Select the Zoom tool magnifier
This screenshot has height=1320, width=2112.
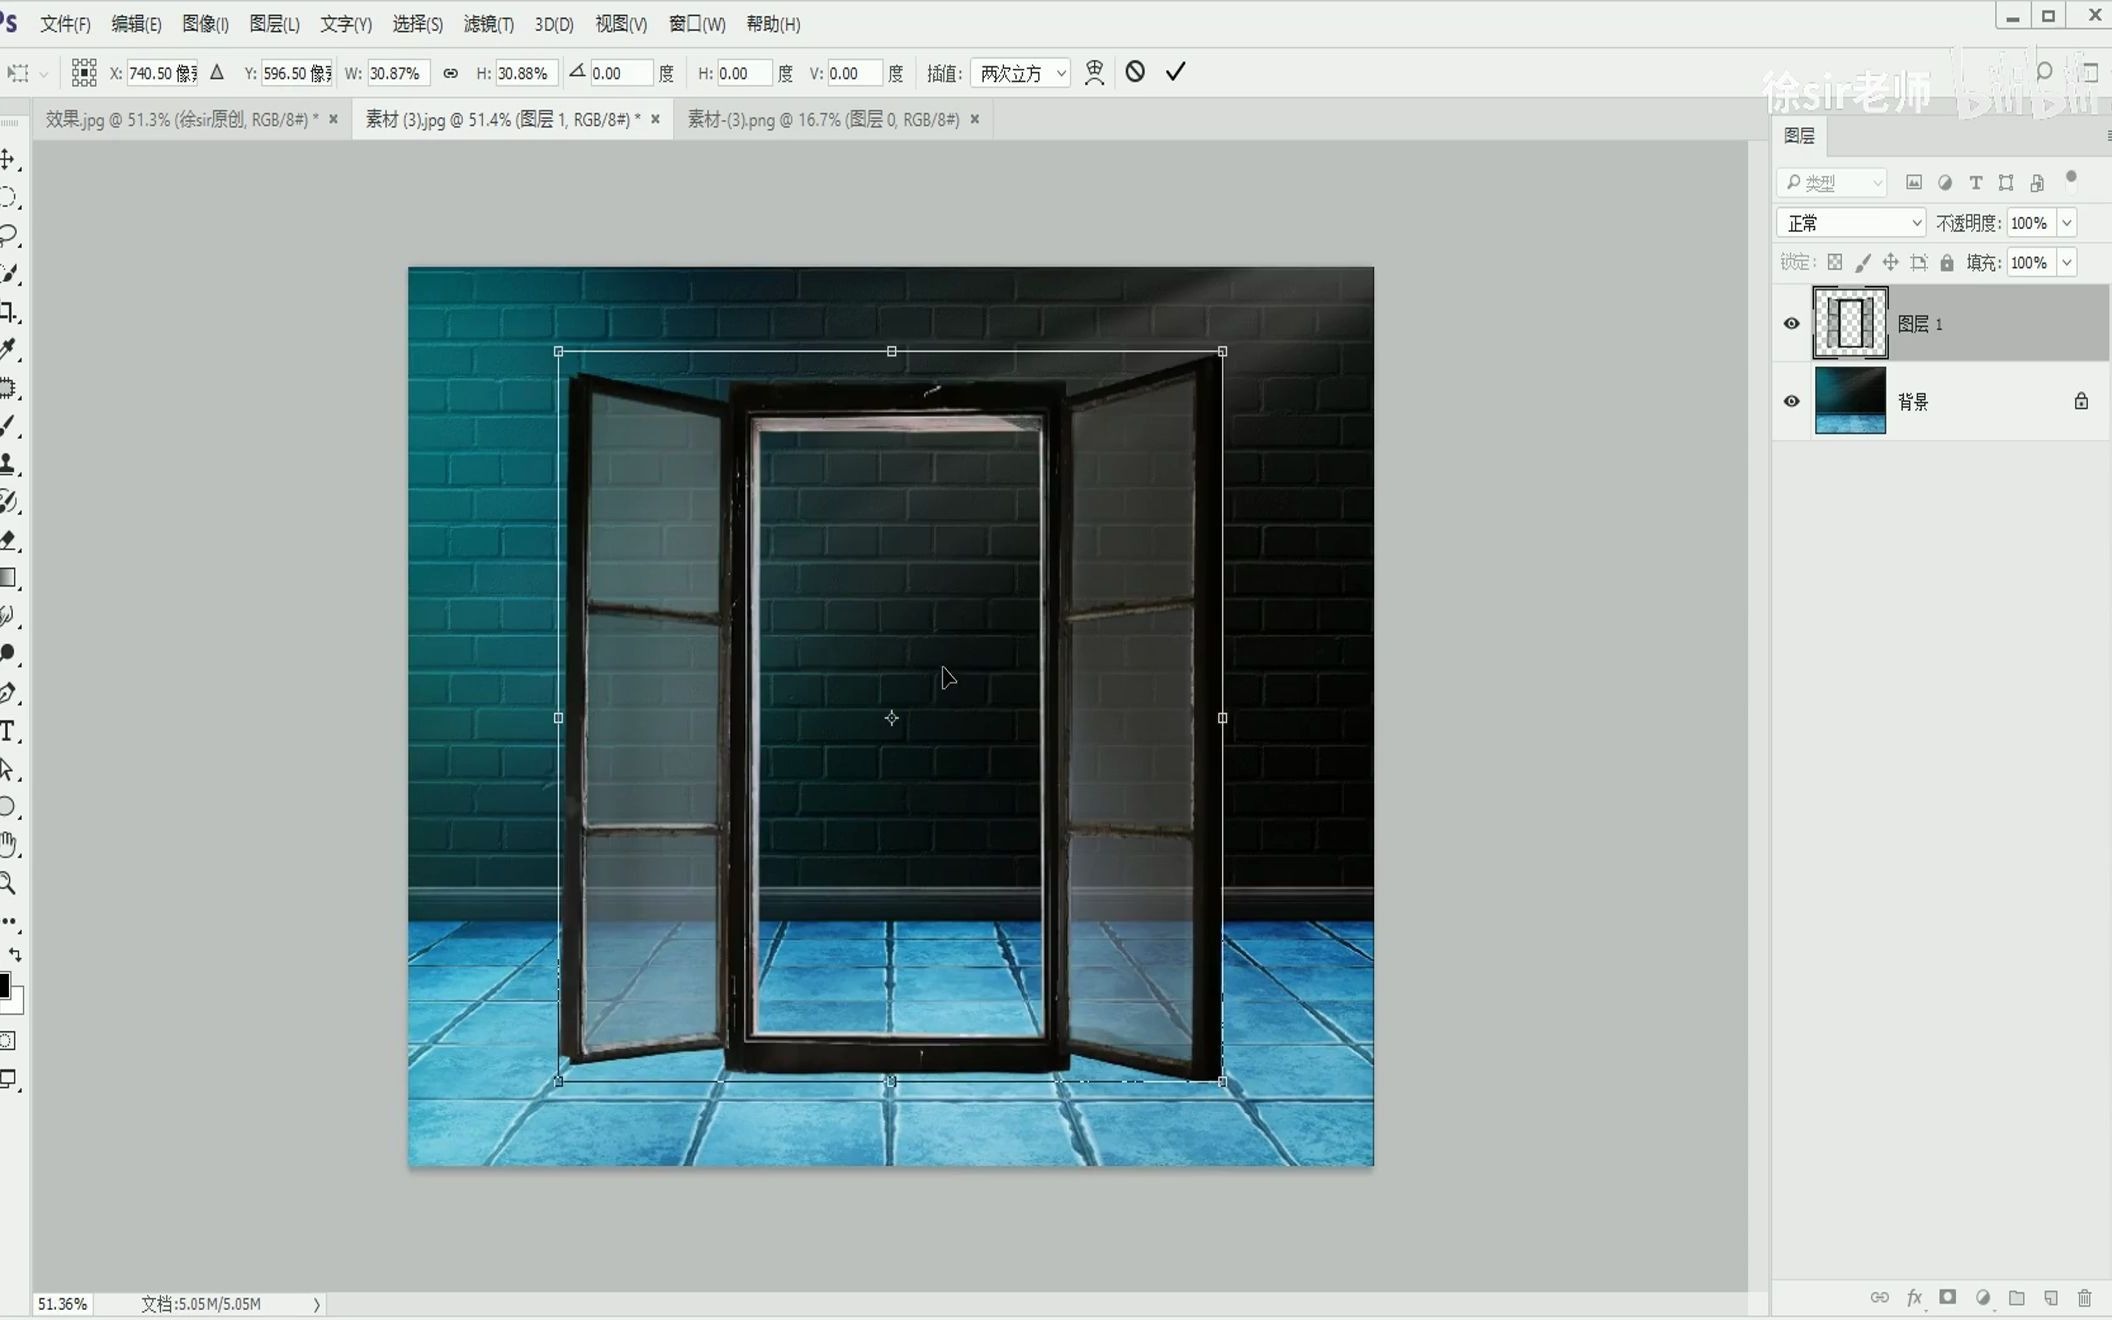pyautogui.click(x=8, y=883)
